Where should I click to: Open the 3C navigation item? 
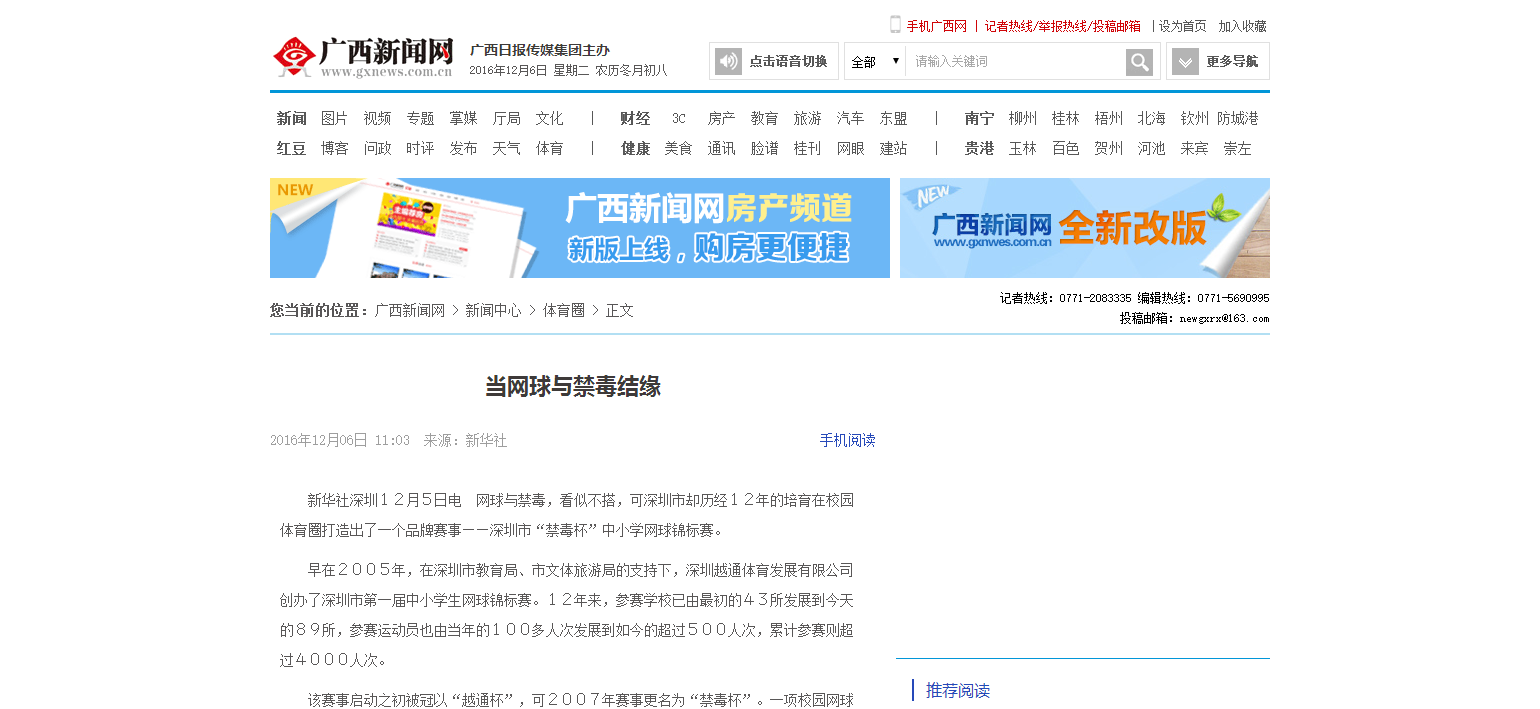[x=679, y=118]
